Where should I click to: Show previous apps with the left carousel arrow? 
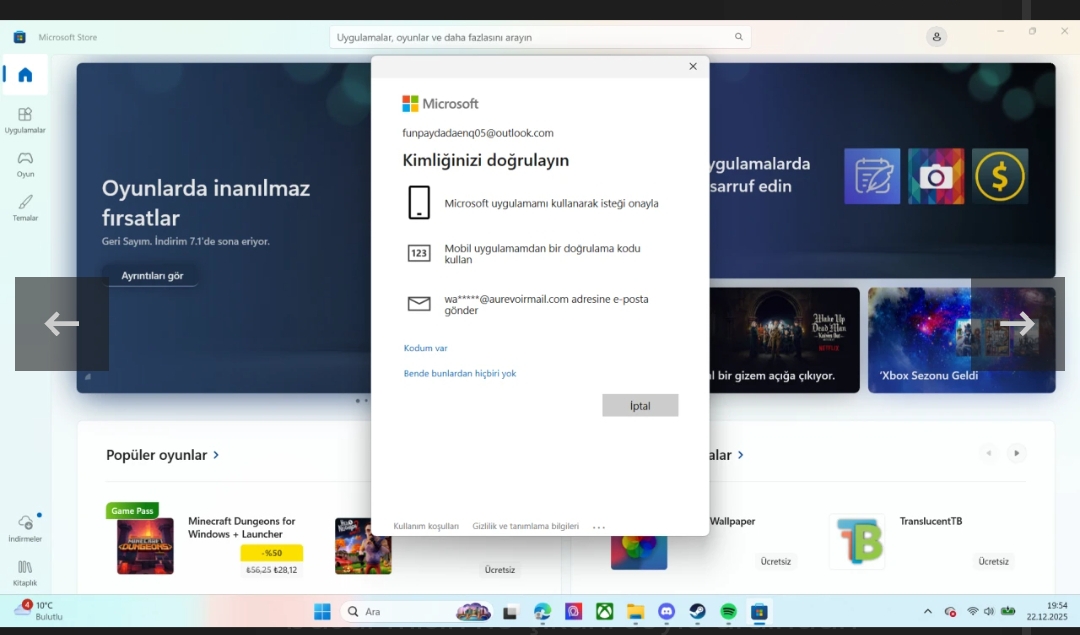click(988, 453)
